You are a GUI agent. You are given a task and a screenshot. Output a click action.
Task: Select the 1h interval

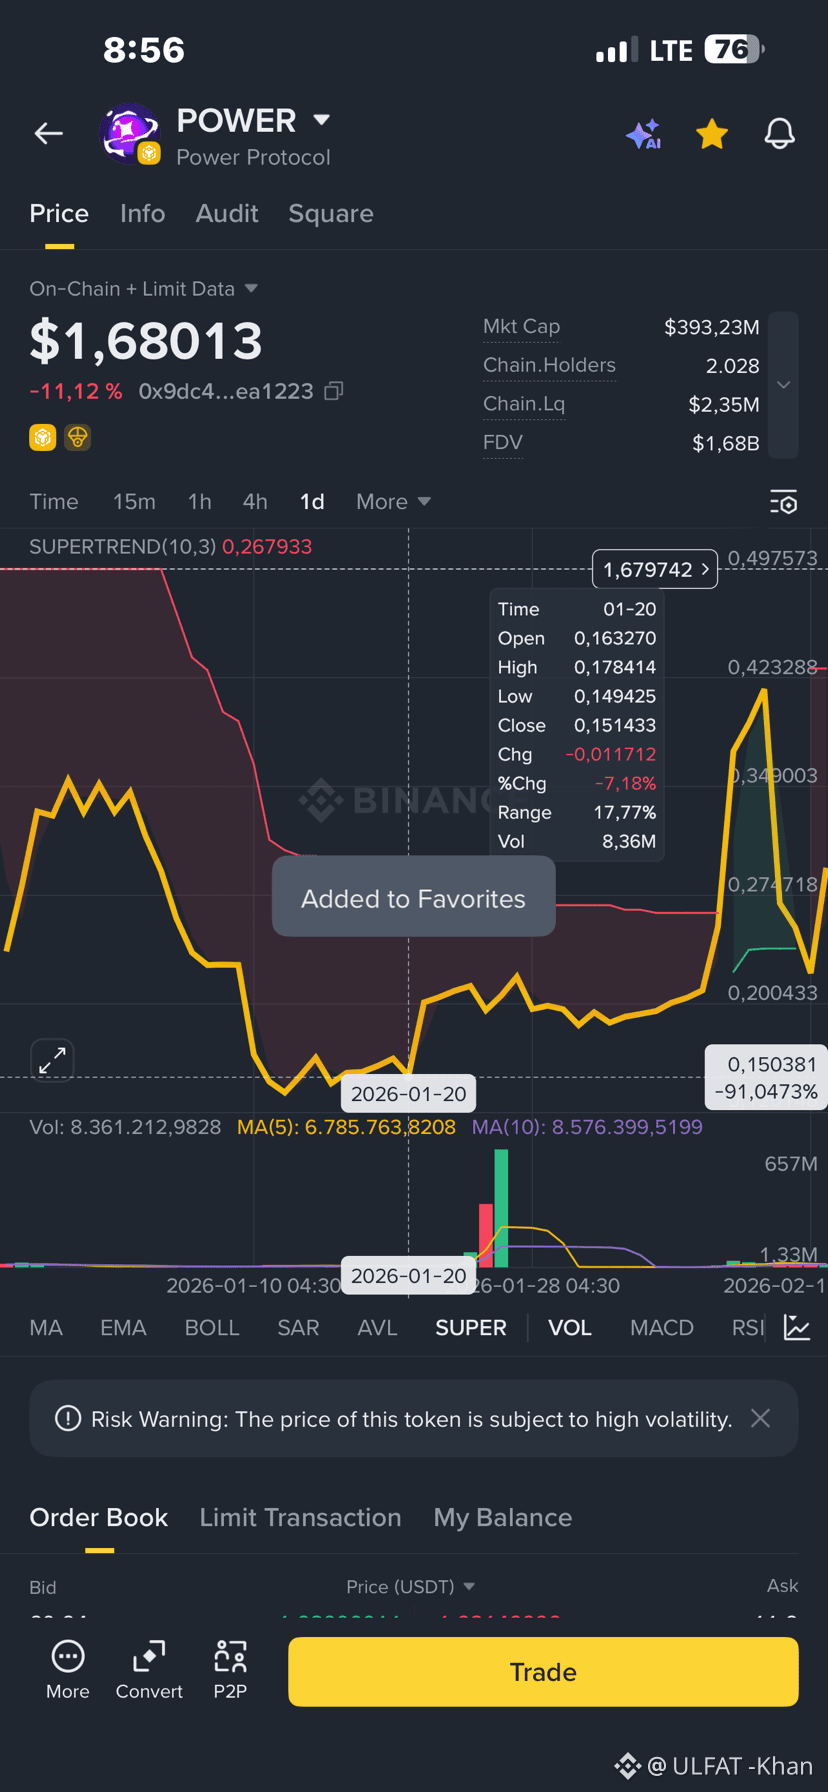200,502
